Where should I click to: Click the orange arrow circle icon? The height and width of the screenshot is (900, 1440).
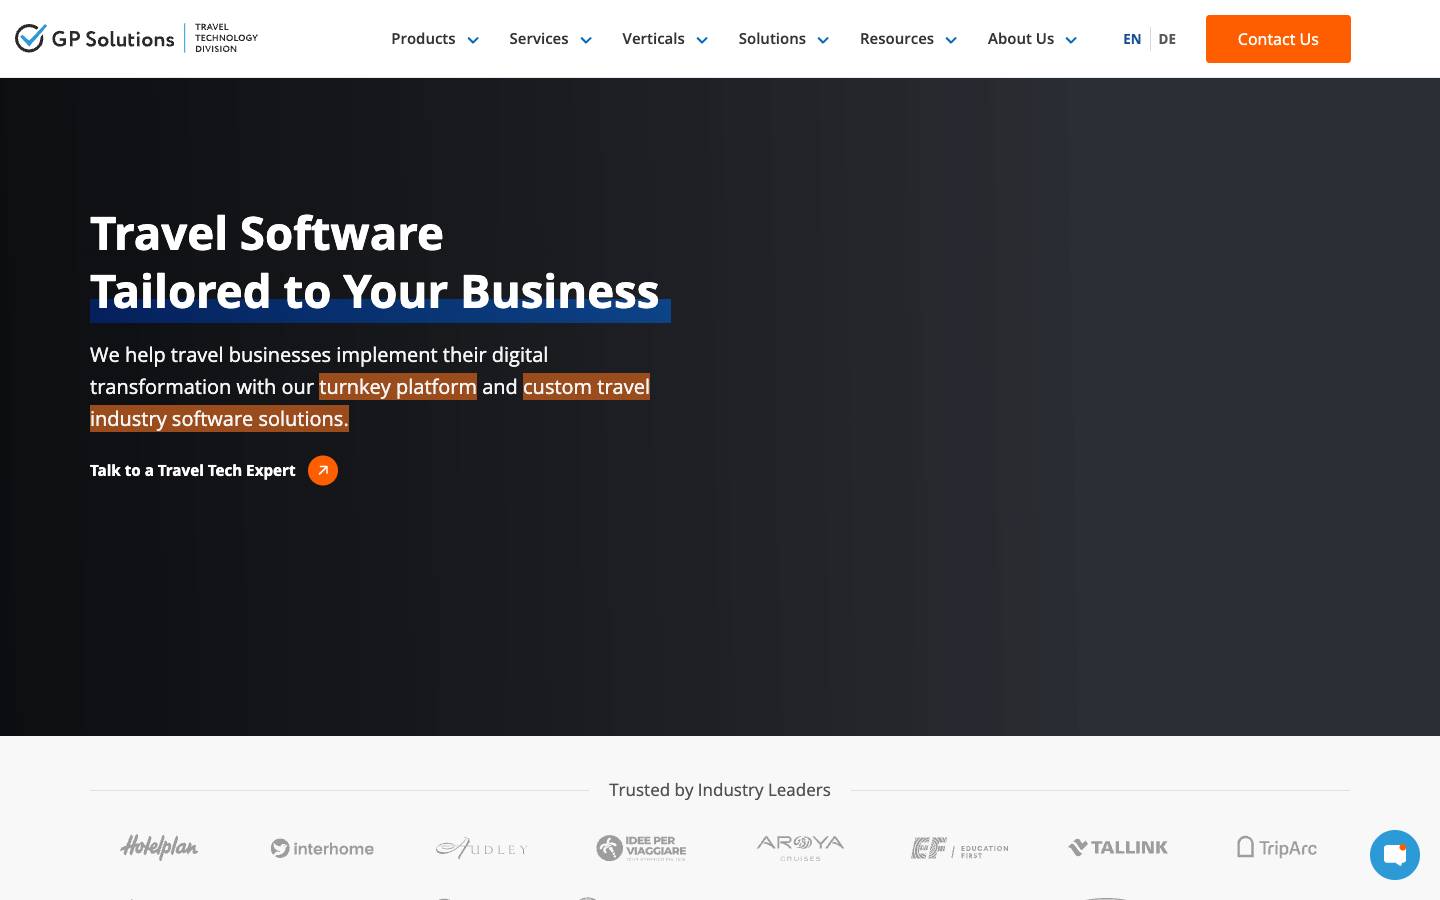coord(323,470)
